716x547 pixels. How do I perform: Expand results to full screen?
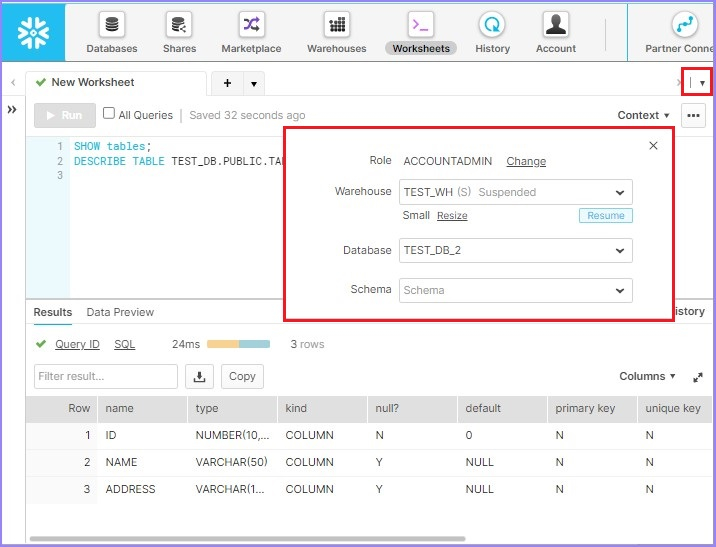[x=698, y=377]
